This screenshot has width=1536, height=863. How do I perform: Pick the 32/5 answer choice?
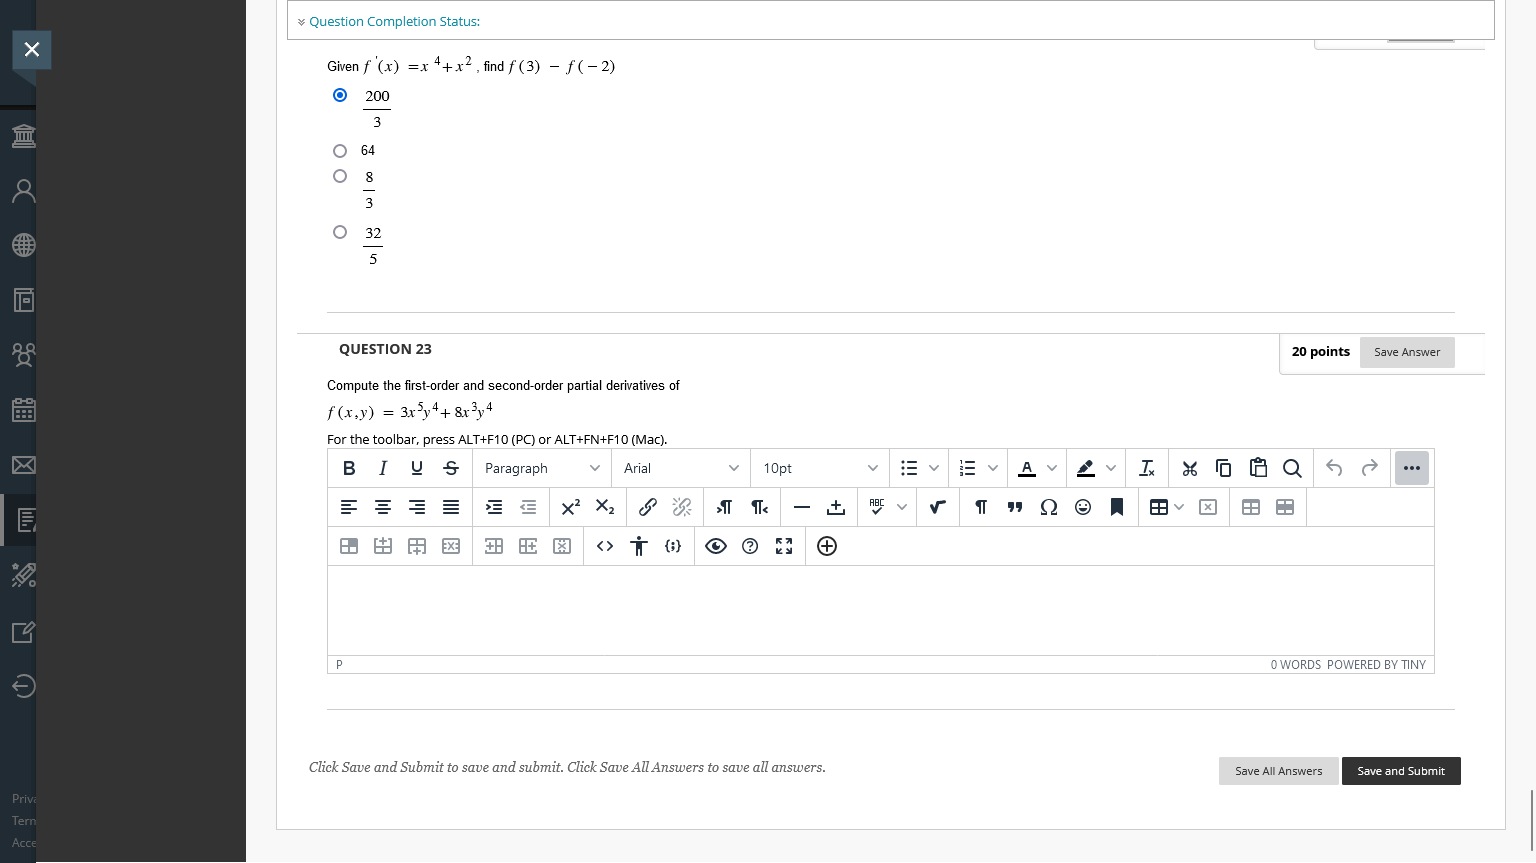click(x=340, y=231)
